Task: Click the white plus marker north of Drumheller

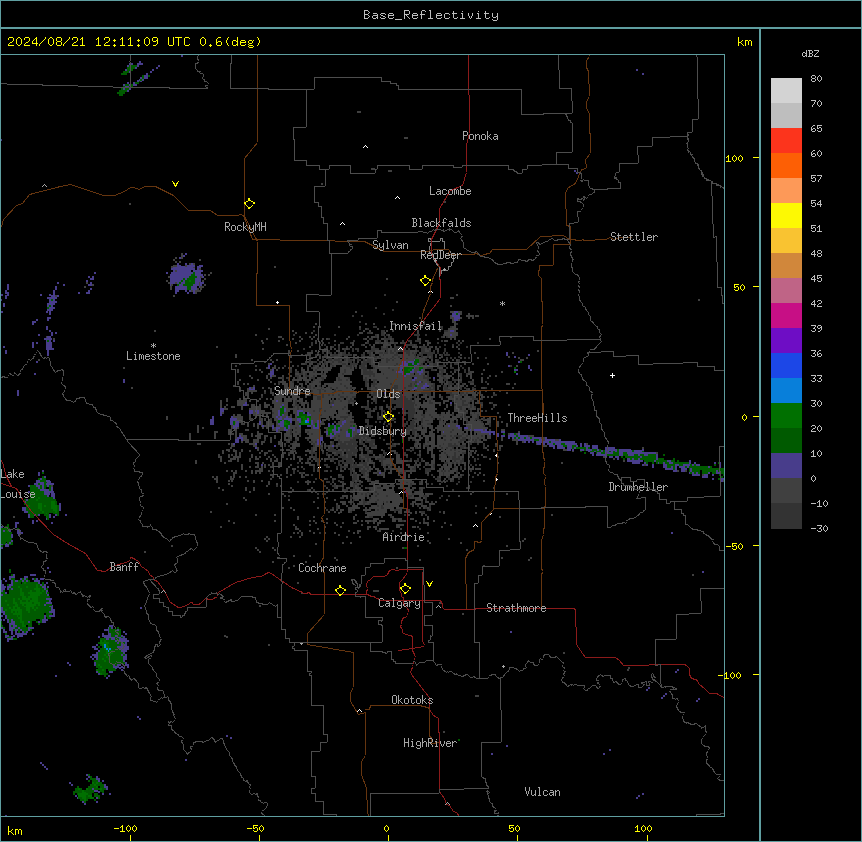Action: point(612,375)
